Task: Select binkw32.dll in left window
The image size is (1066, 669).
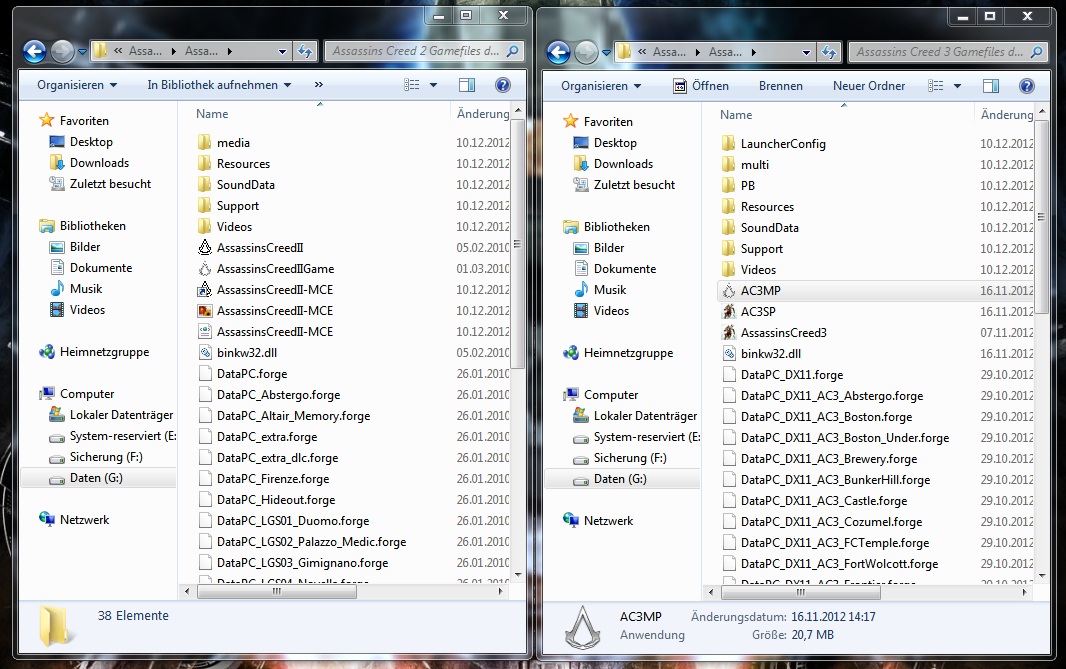Action: (237, 353)
